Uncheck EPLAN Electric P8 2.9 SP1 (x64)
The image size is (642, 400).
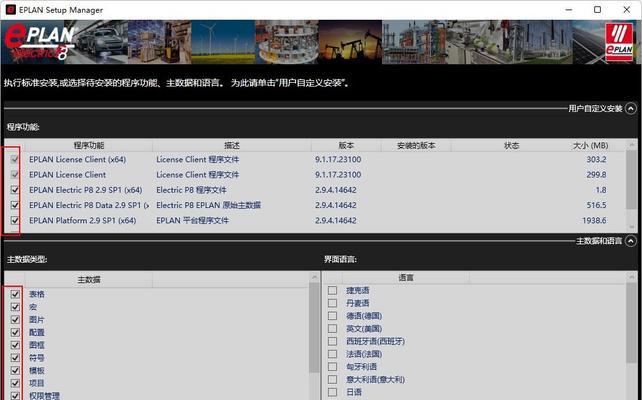click(15, 190)
